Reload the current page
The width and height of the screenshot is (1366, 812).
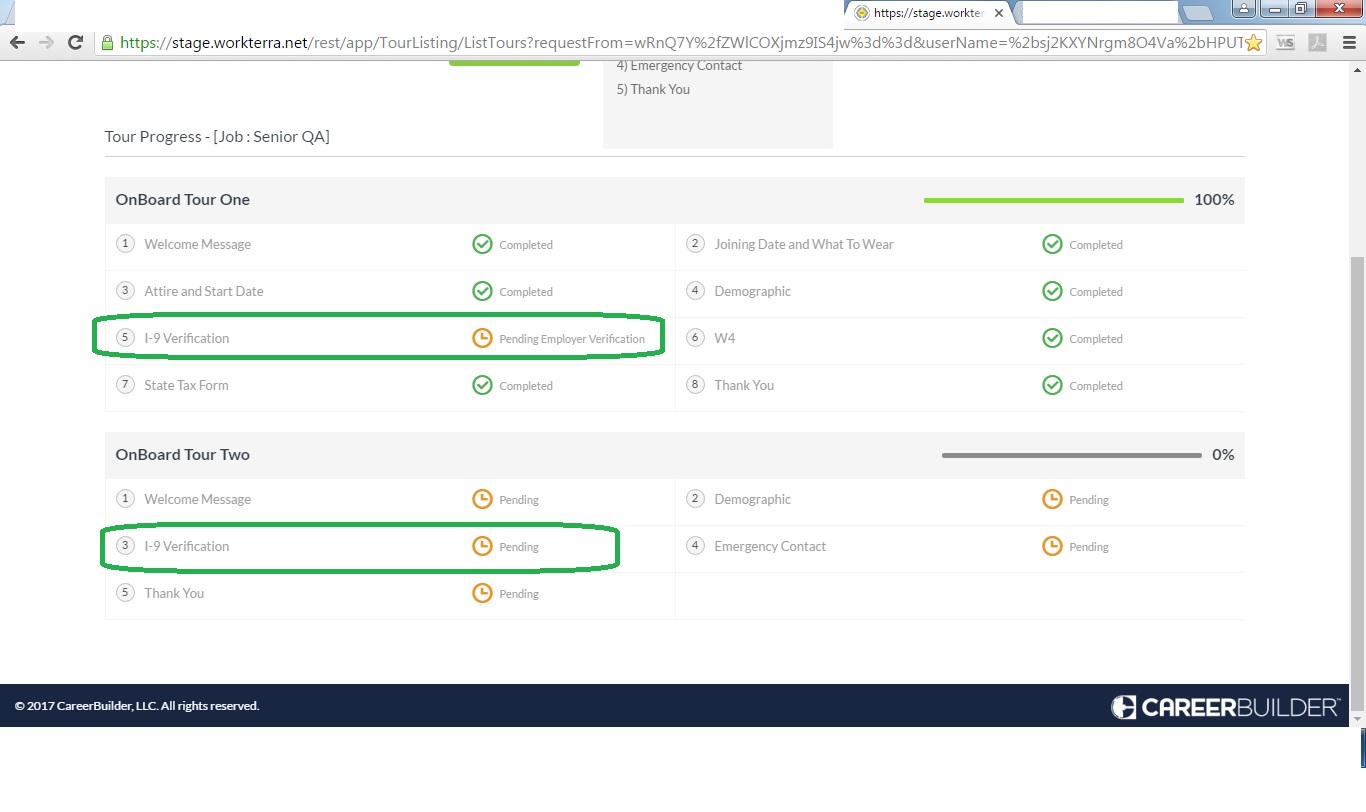click(75, 43)
